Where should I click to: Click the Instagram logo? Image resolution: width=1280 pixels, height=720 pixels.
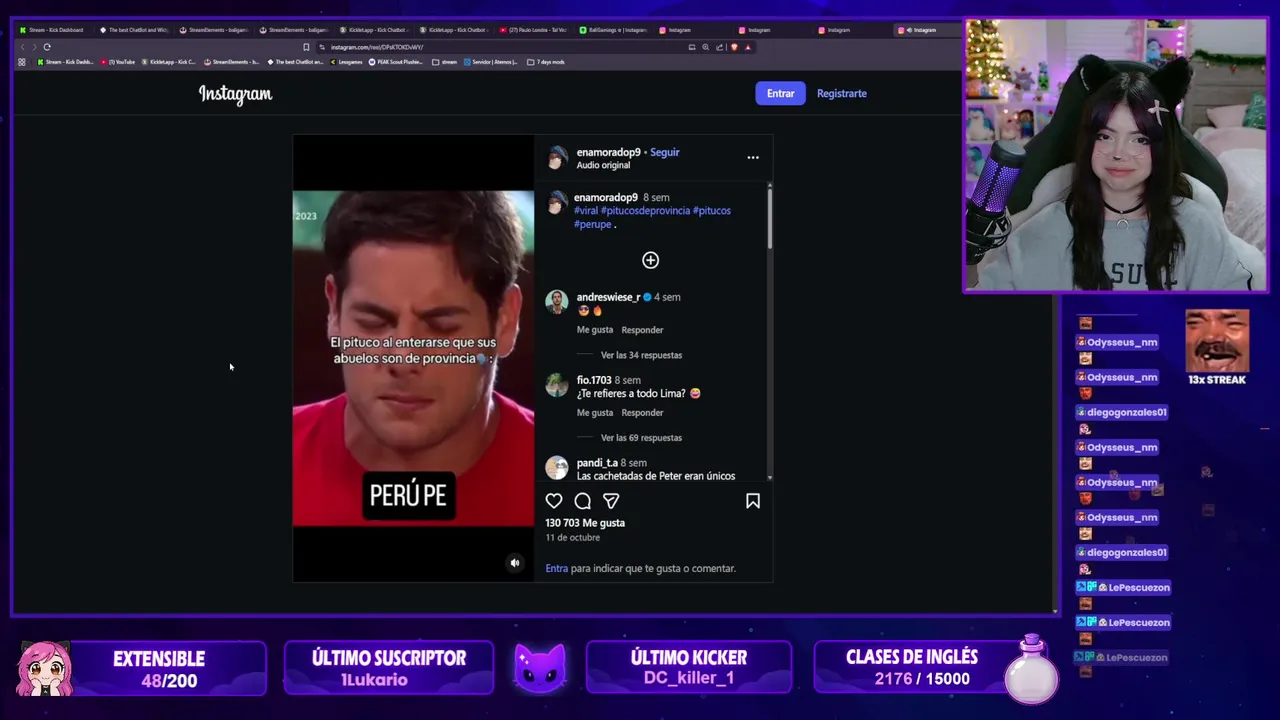235,94
